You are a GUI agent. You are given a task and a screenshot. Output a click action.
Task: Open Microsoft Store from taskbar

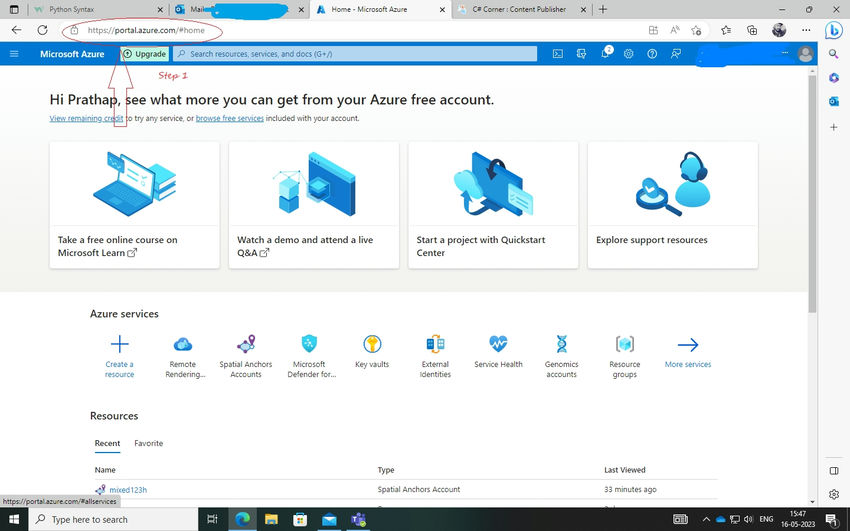pyautogui.click(x=300, y=519)
